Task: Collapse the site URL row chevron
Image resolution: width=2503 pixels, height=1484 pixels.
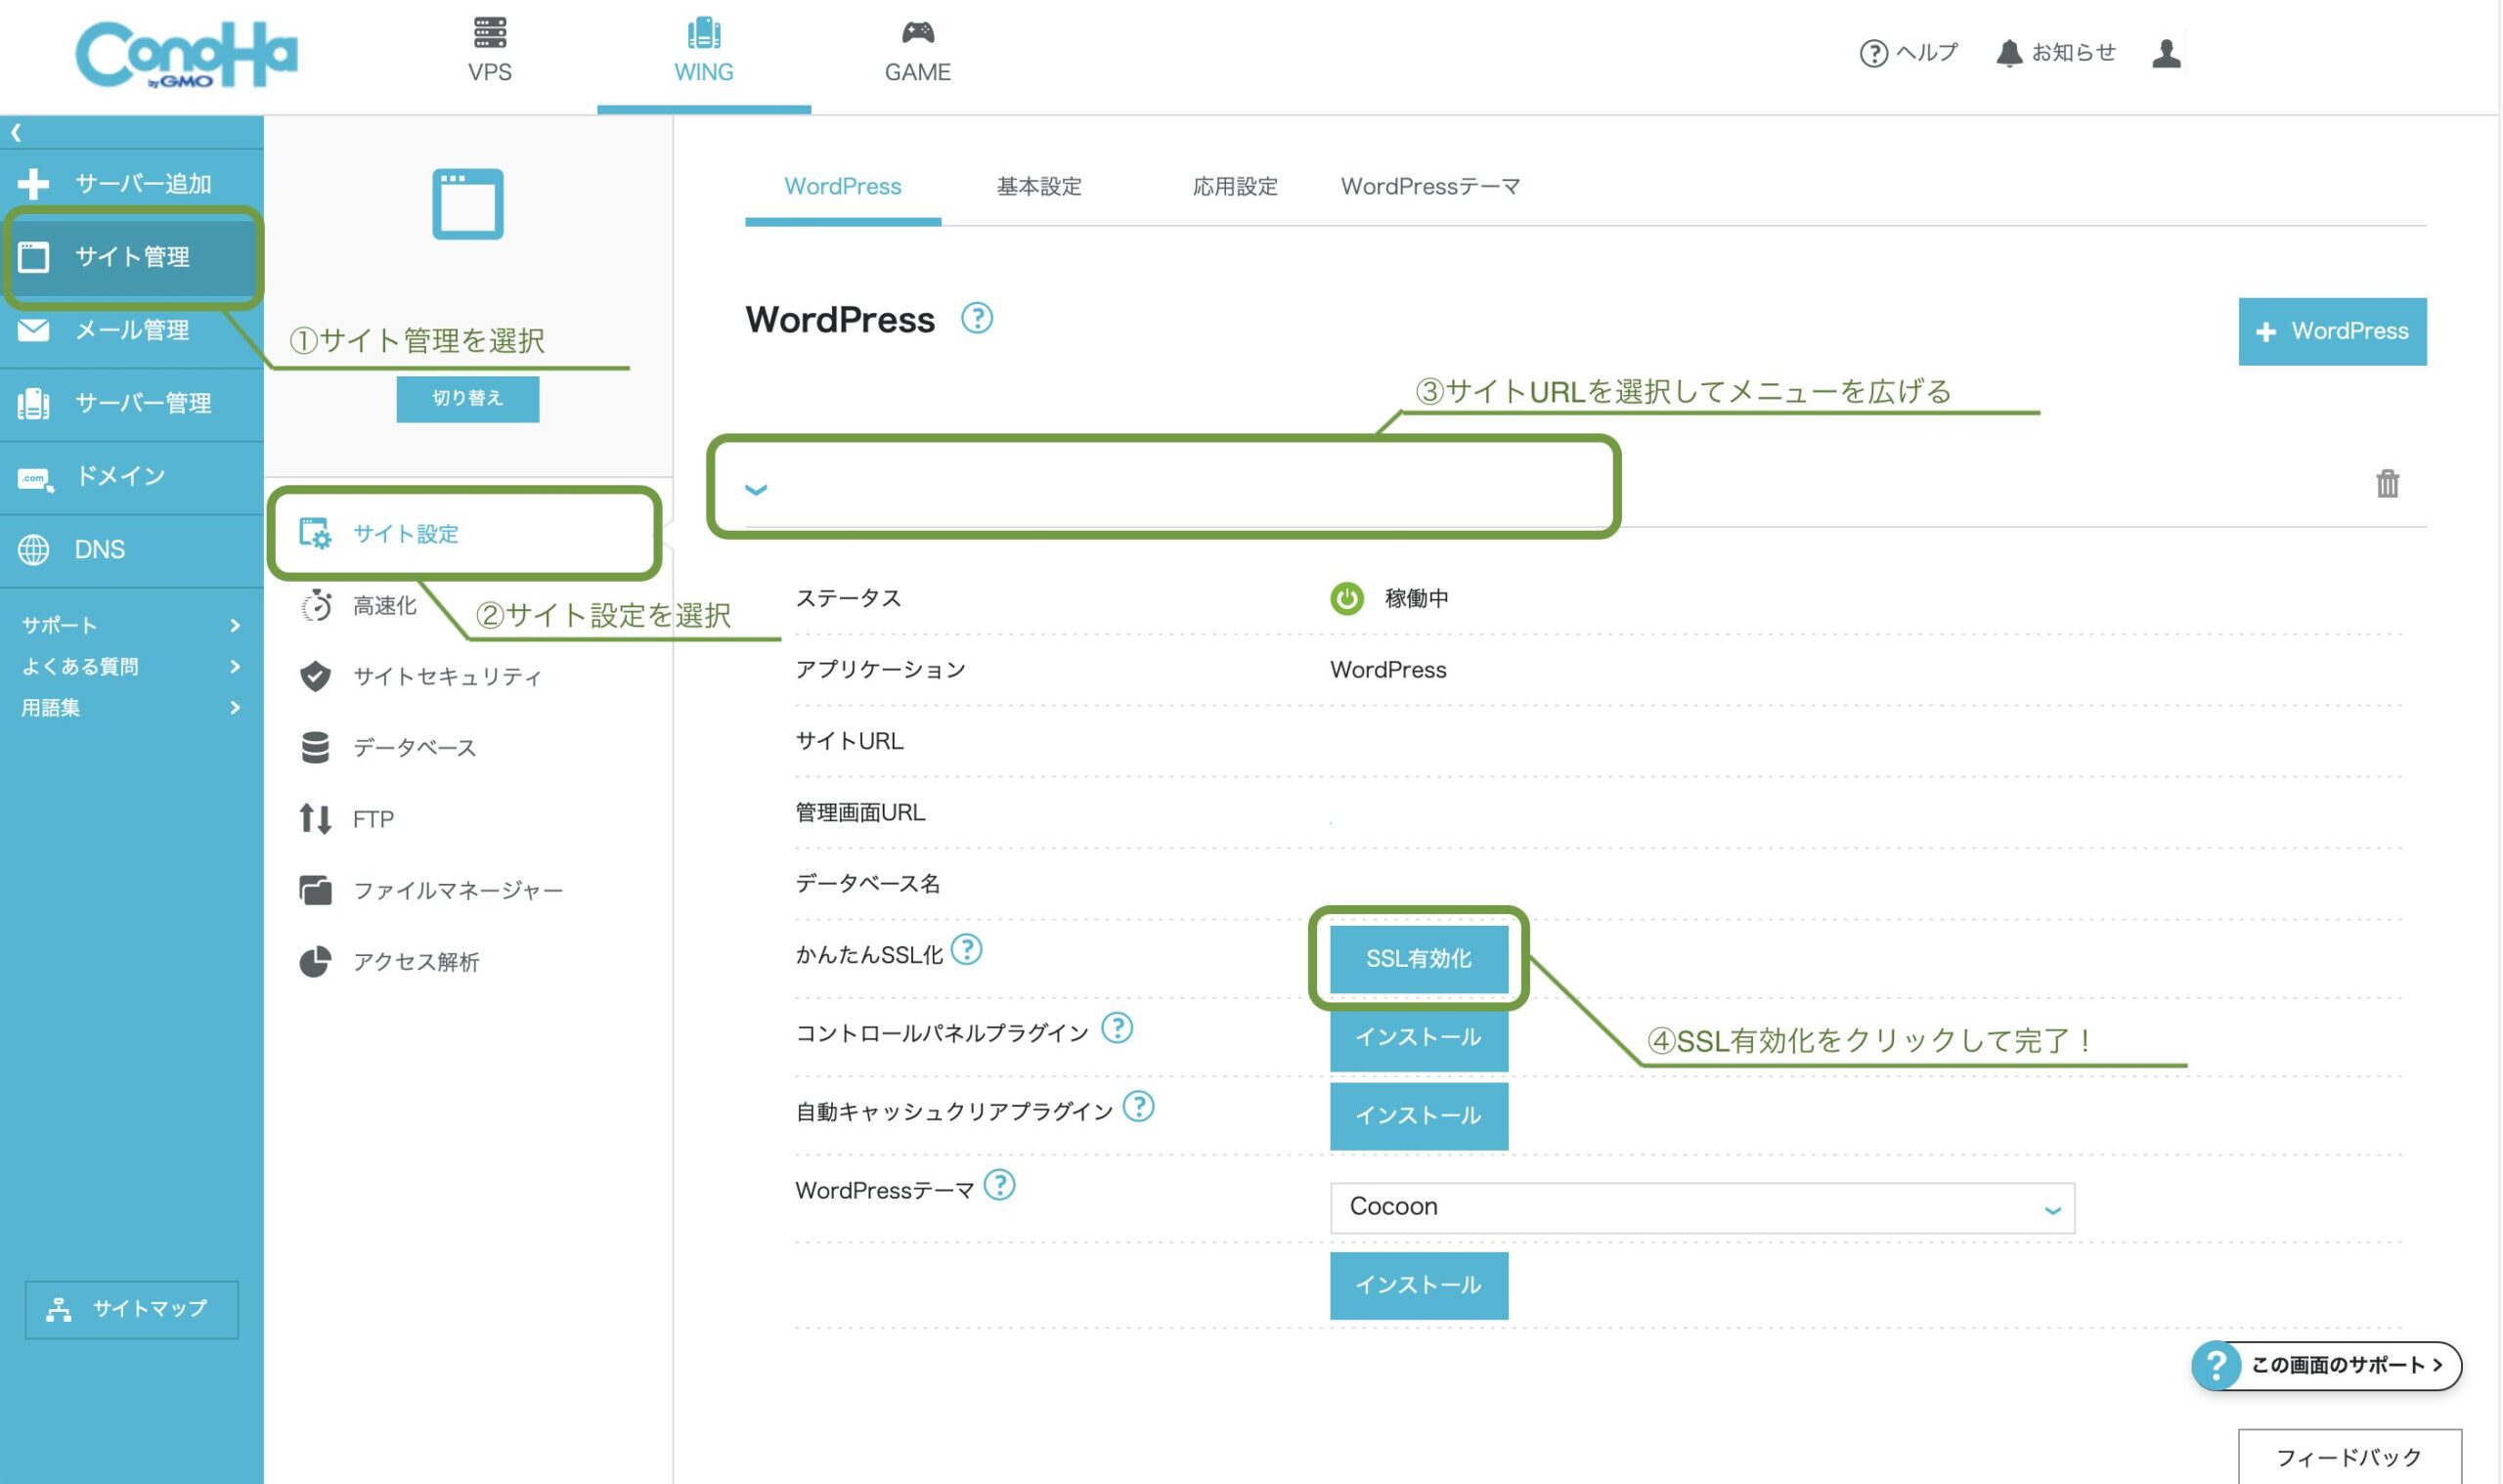Action: pyautogui.click(x=756, y=489)
